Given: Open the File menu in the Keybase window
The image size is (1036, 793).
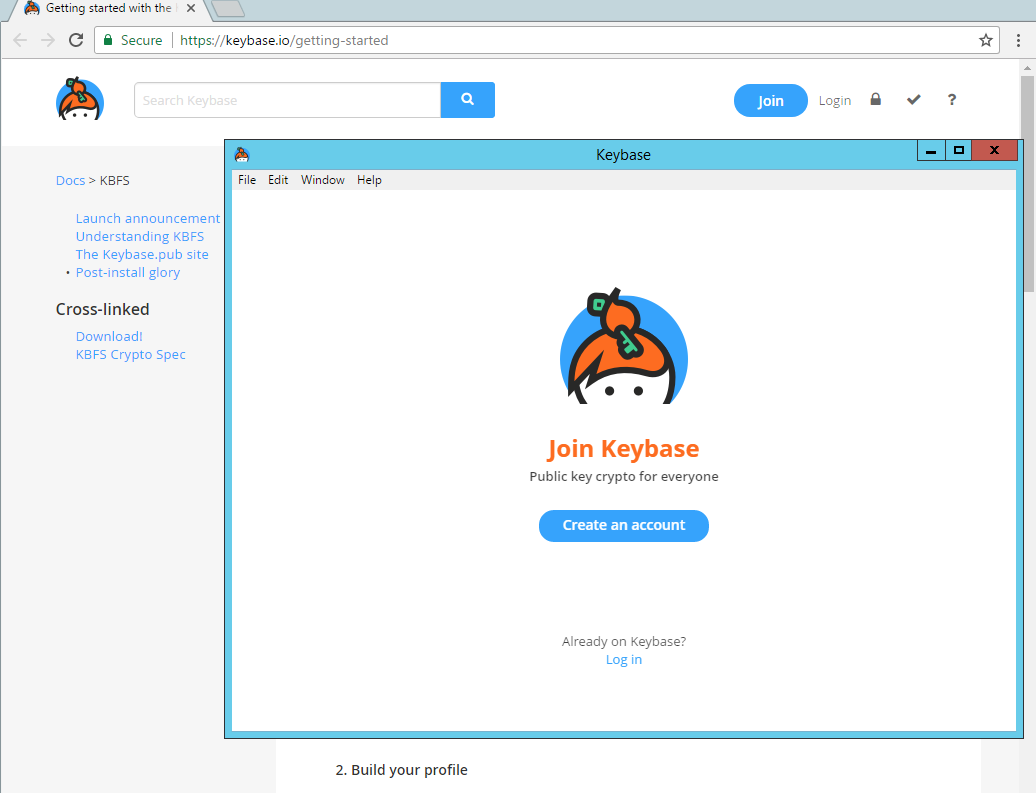Looking at the screenshot, I should tap(246, 180).
